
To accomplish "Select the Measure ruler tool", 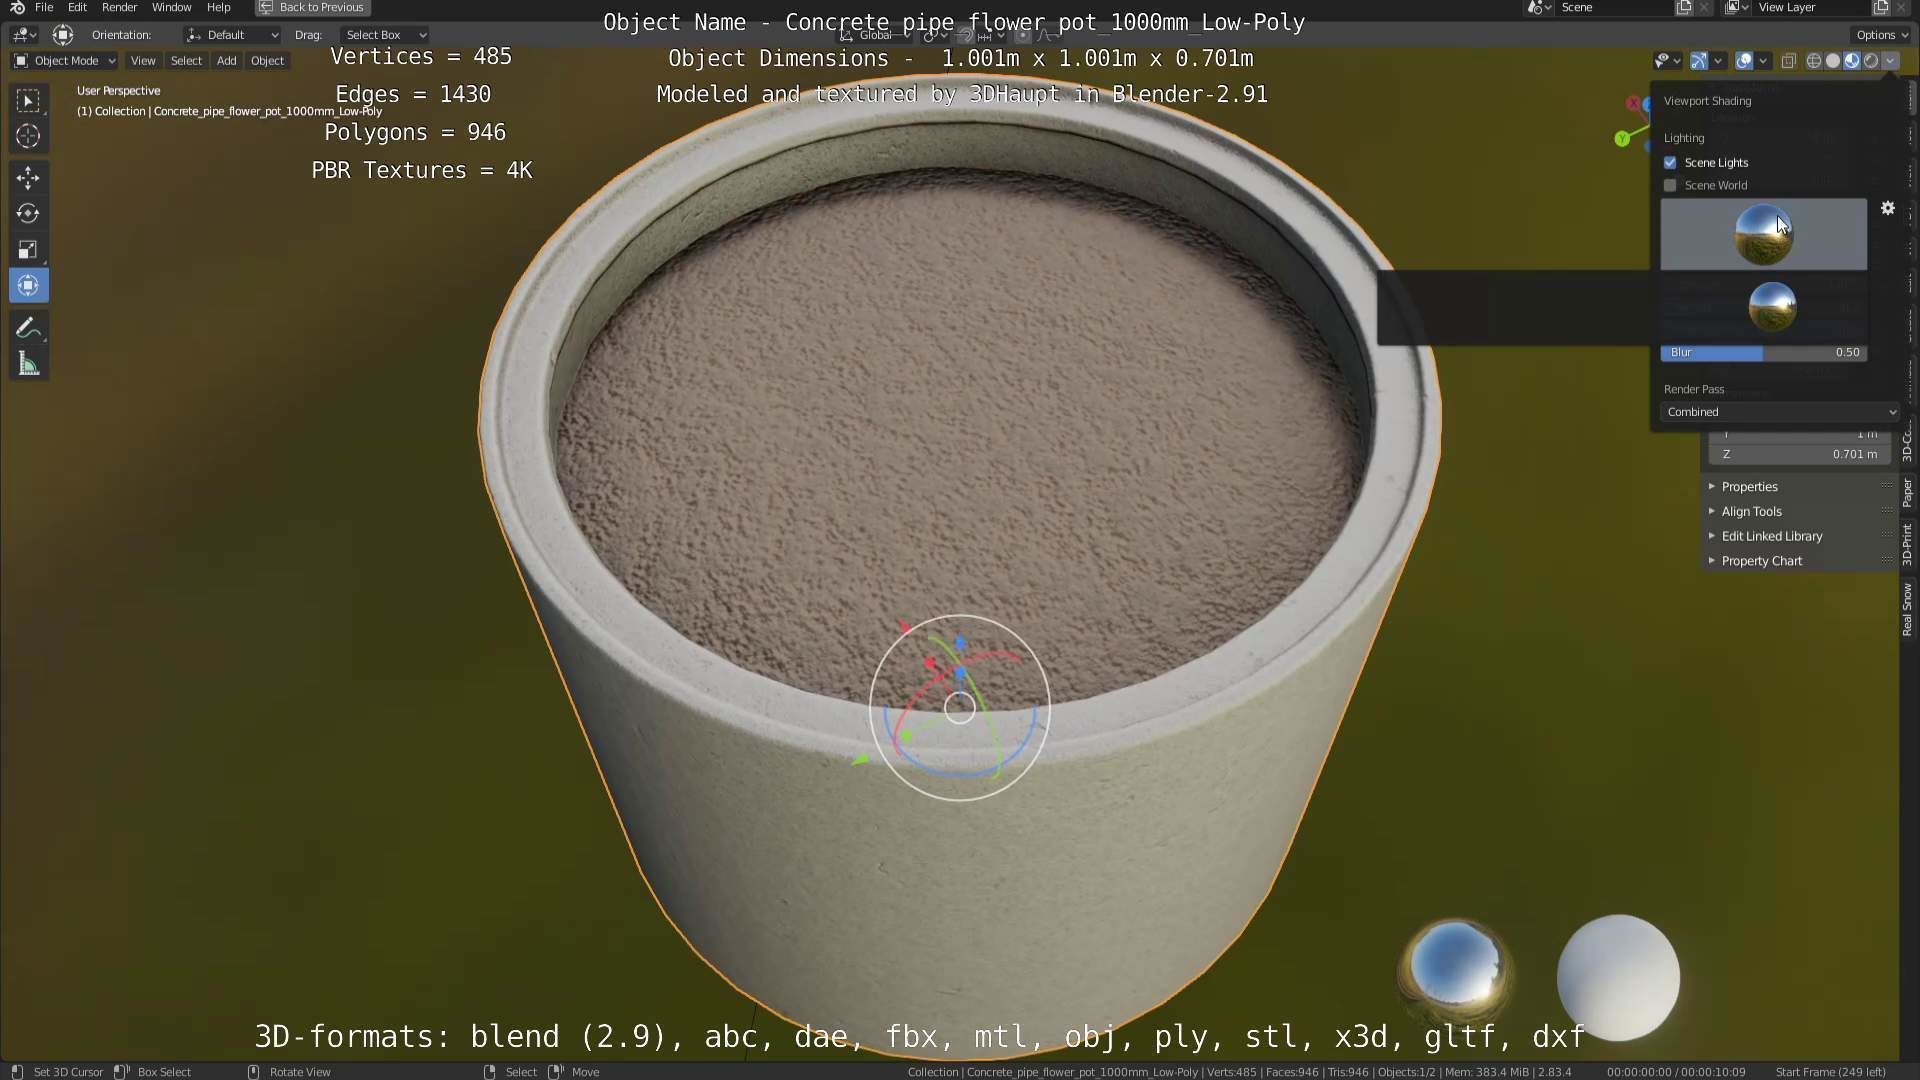I will click(28, 364).
